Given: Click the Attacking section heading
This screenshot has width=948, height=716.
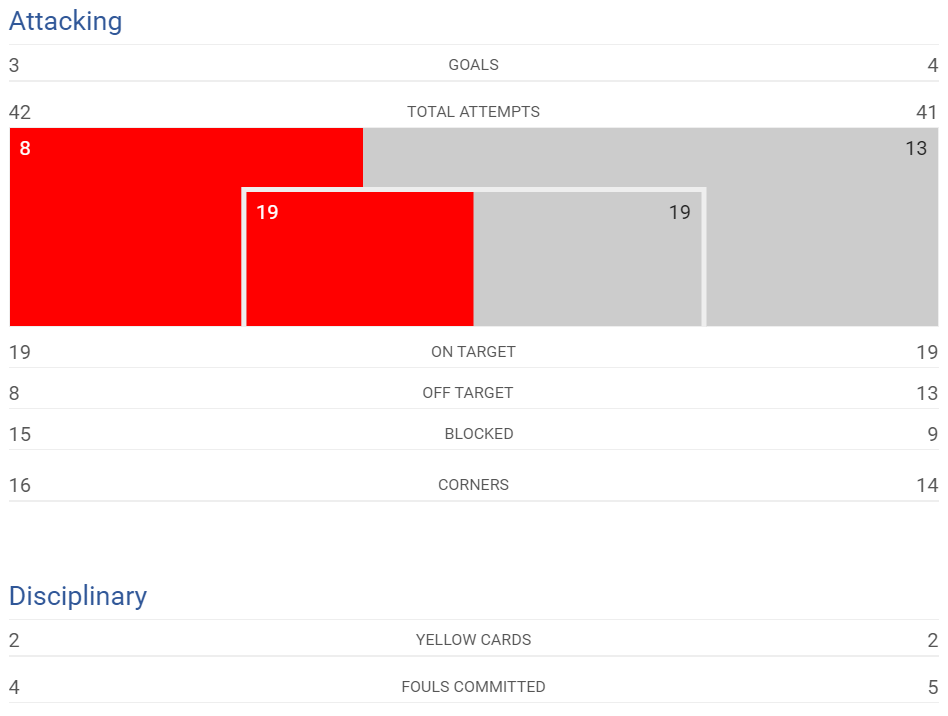Looking at the screenshot, I should pos(65,21).
